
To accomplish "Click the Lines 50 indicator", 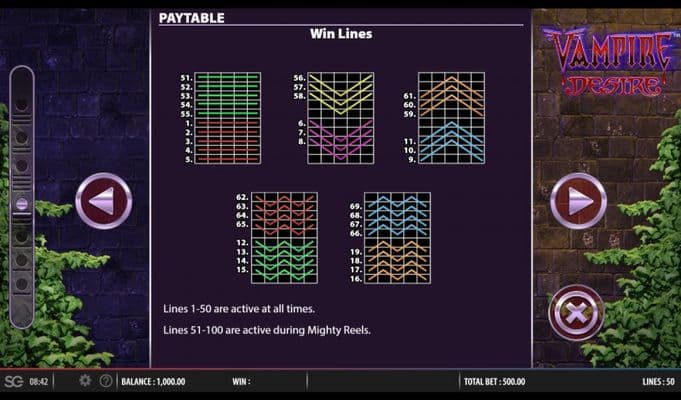I will [x=658, y=381].
